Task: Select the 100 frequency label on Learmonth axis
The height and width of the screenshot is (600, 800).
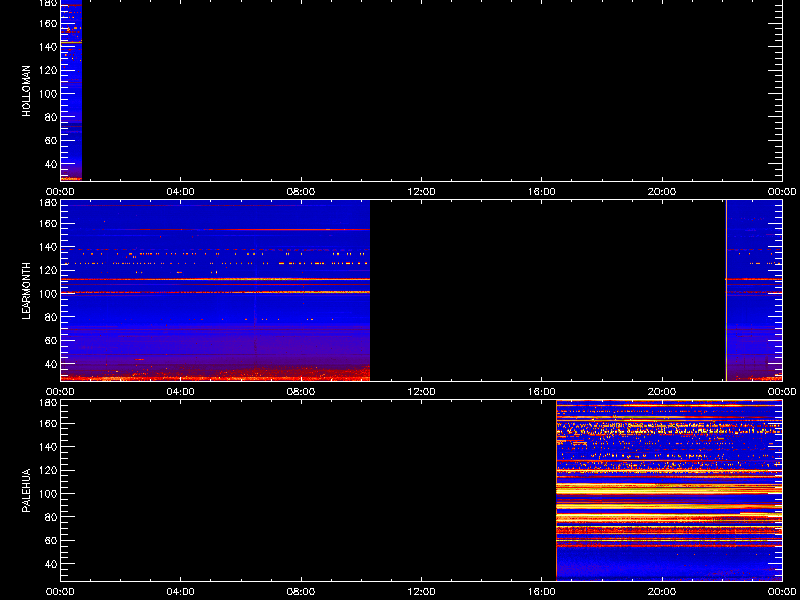Action: [x=48, y=294]
